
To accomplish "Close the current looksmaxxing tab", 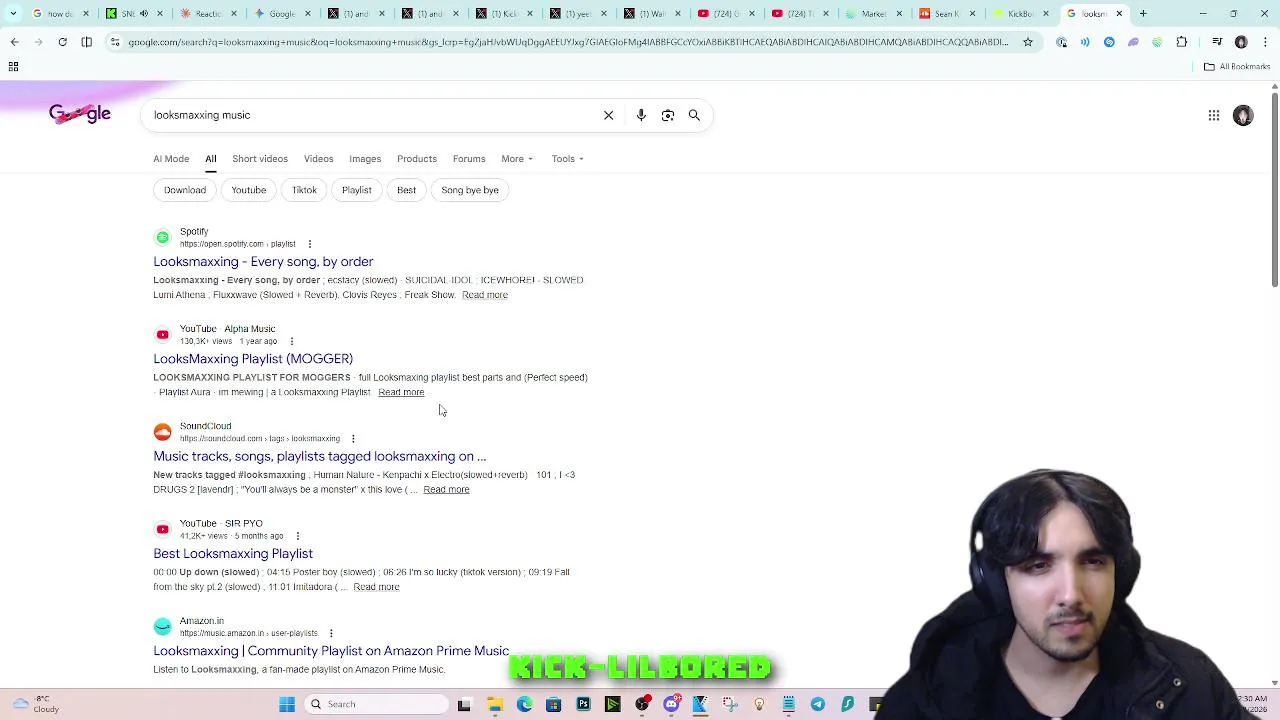I will (x=1119, y=14).
